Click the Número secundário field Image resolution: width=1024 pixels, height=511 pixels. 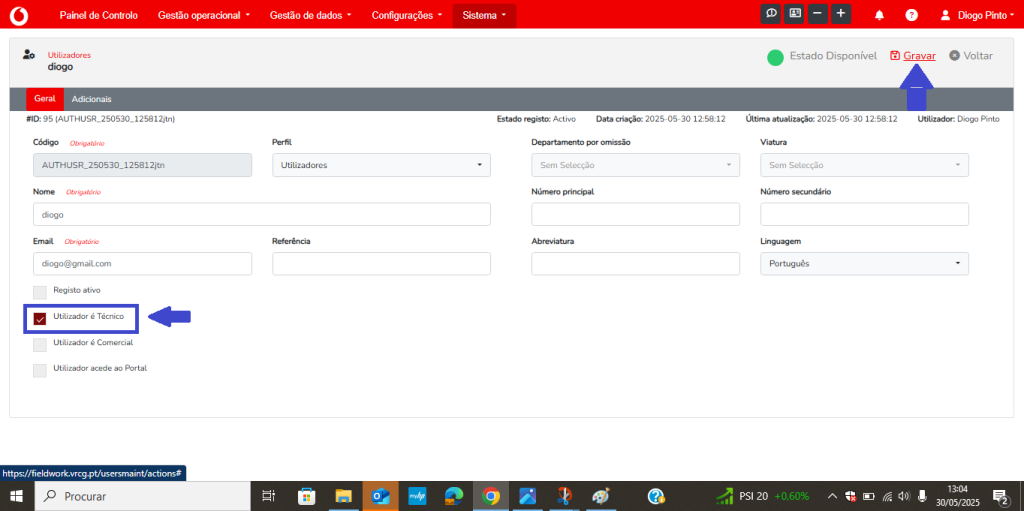click(864, 214)
